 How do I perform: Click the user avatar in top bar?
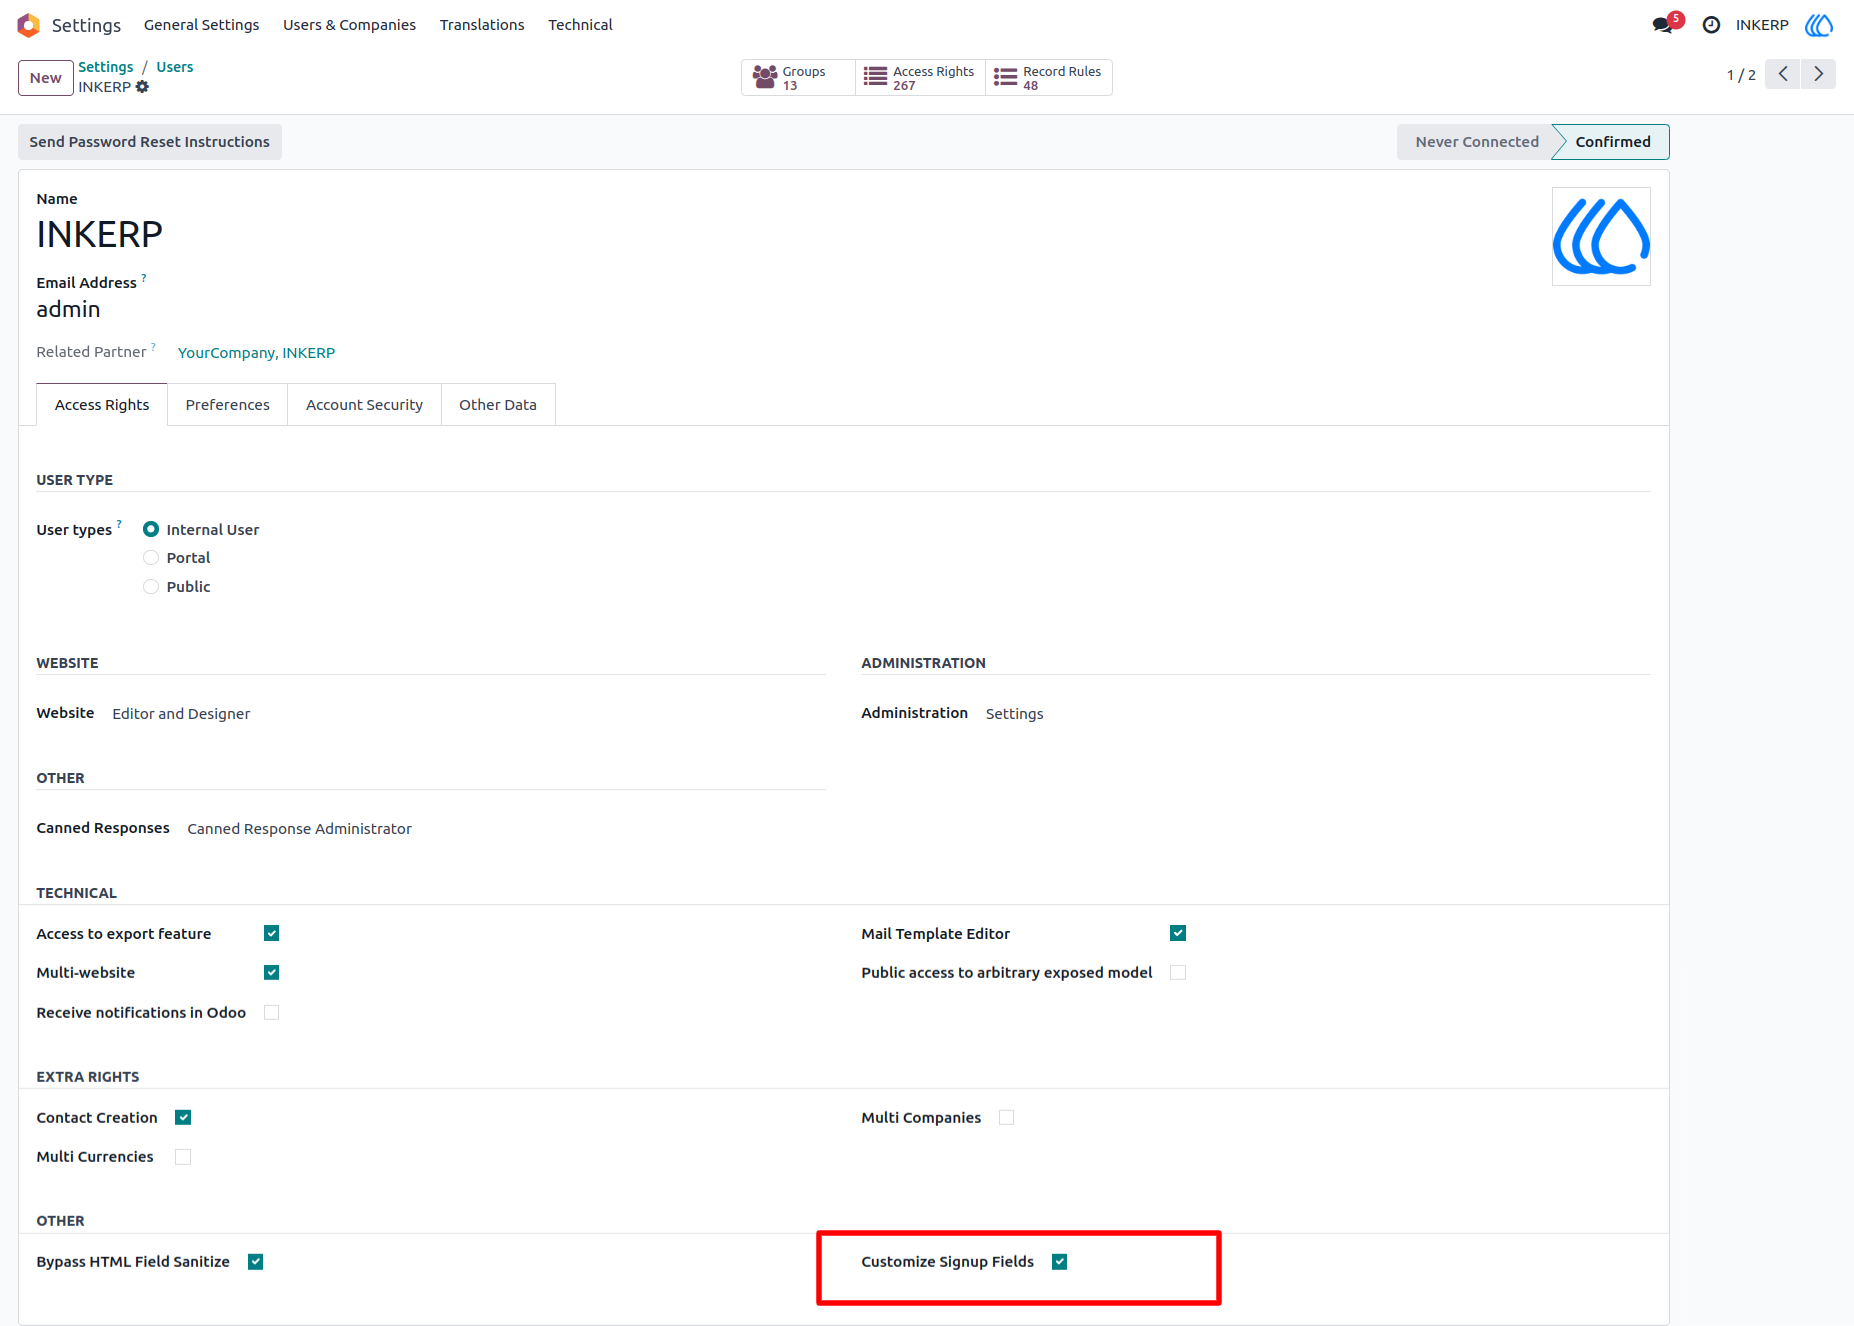pos(1818,25)
